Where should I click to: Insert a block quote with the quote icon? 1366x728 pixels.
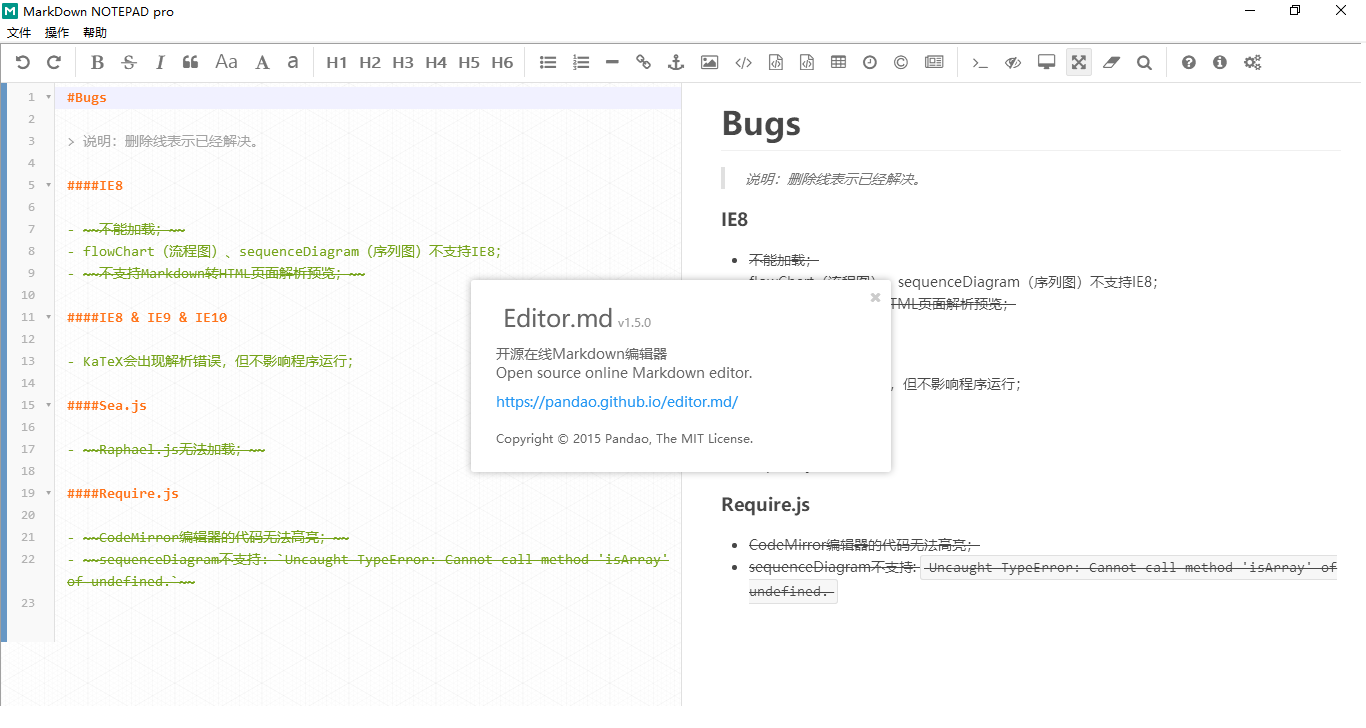191,62
